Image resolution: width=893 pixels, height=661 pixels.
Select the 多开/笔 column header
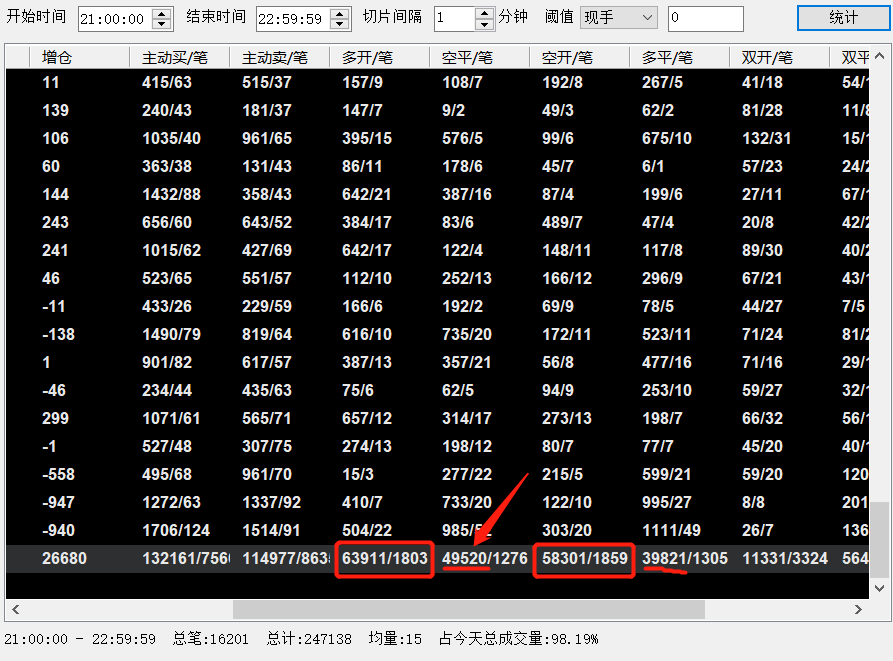coord(379,58)
